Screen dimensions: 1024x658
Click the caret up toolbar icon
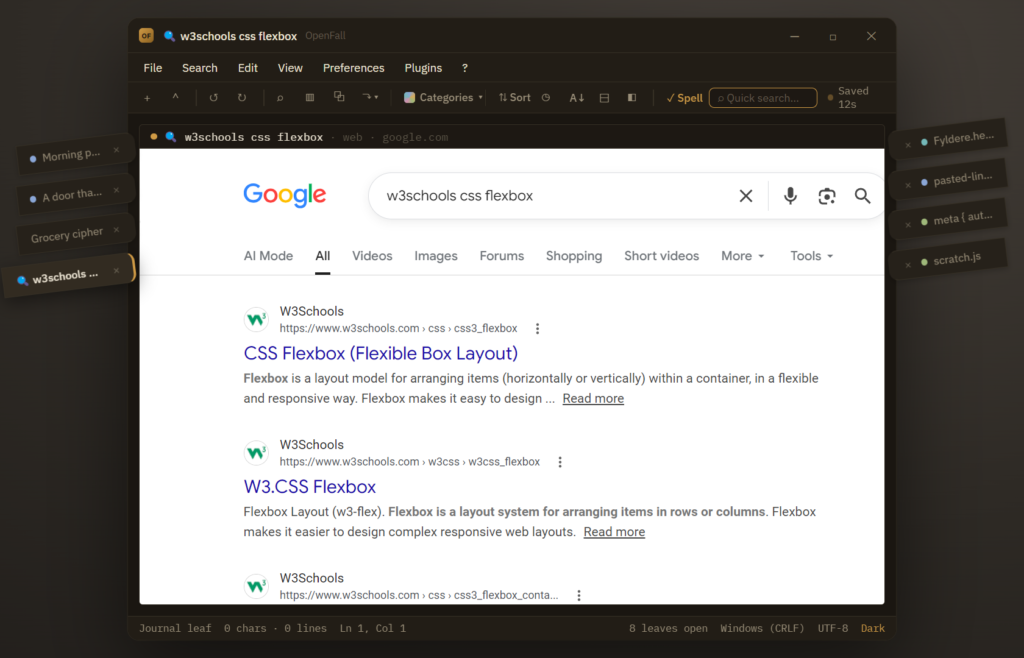coord(175,97)
